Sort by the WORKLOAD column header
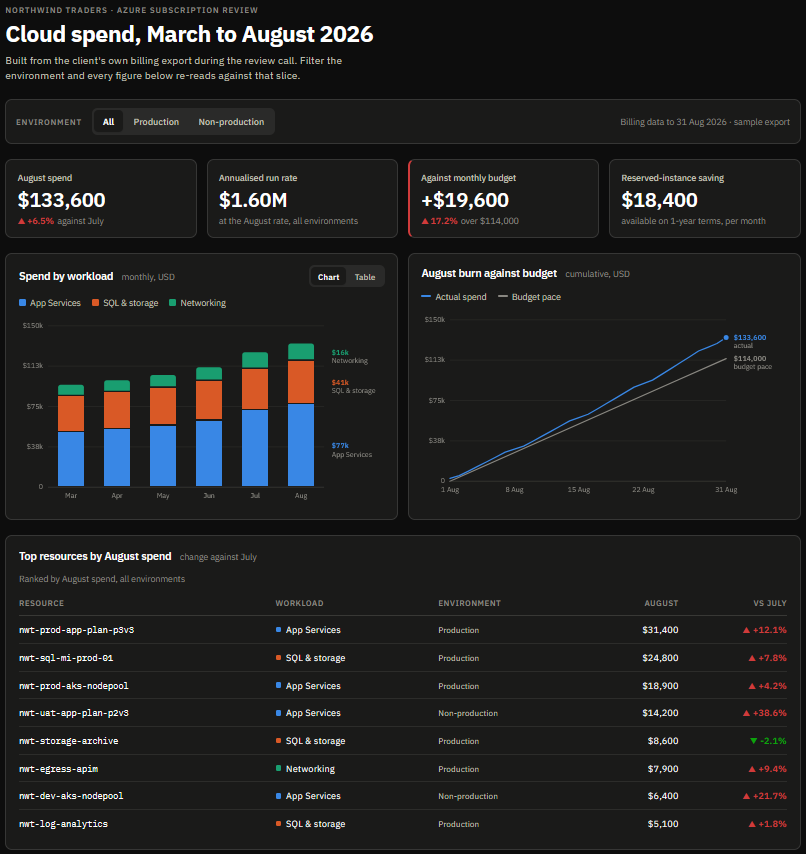This screenshot has width=806, height=854. pos(300,603)
